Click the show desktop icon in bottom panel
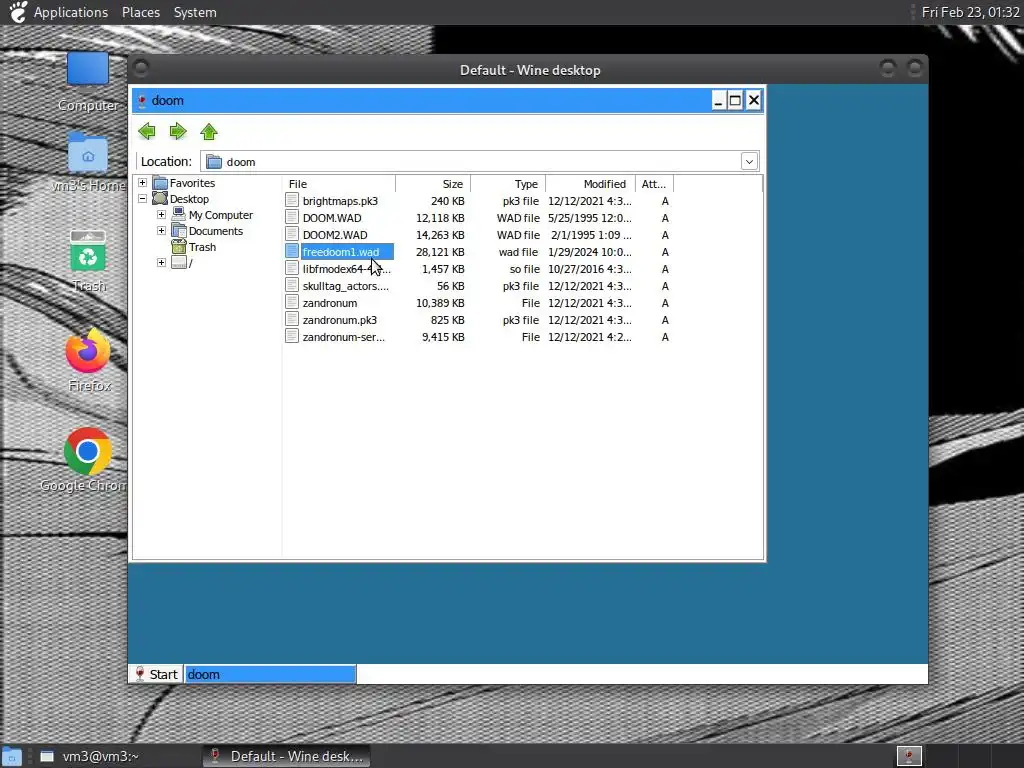This screenshot has width=1024, height=768. pos(12,757)
